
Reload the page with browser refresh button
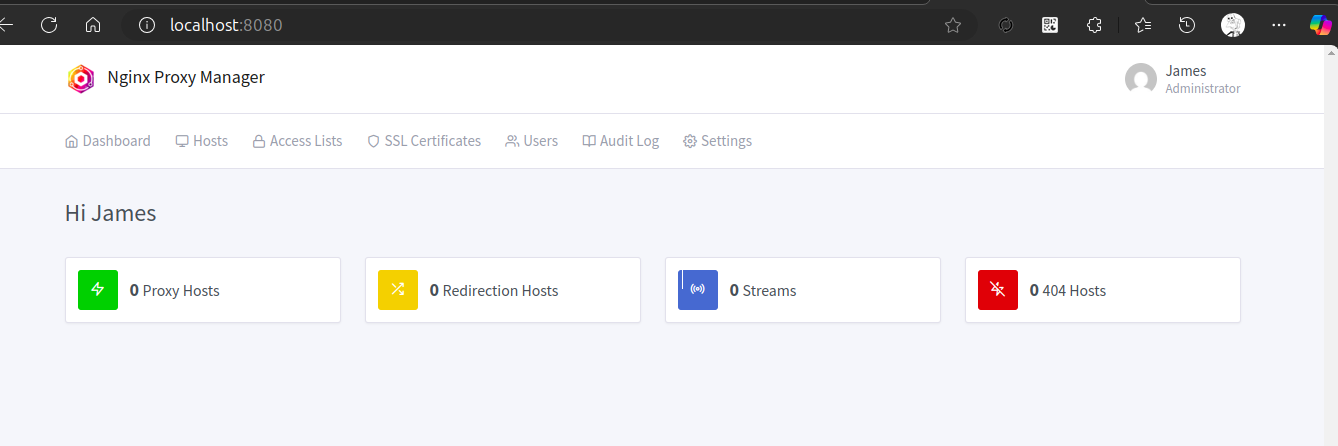pos(49,25)
